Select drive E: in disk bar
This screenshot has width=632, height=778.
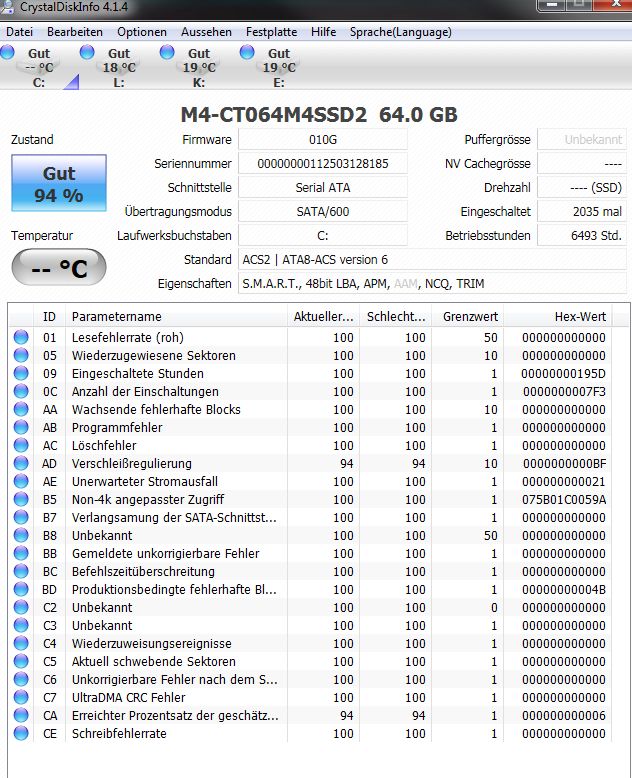pyautogui.click(x=279, y=67)
